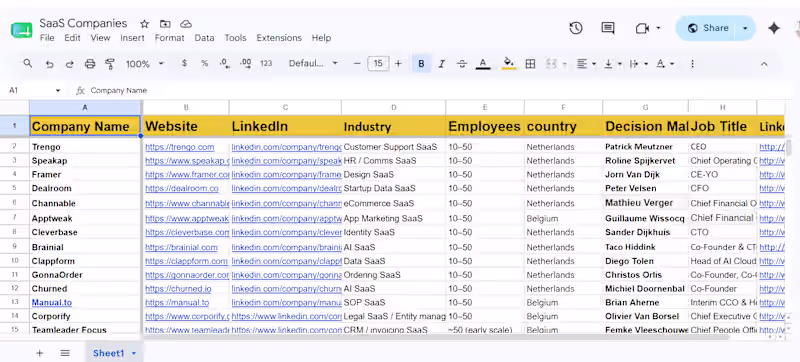Open the Share options dropdown arrow

pos(745,28)
